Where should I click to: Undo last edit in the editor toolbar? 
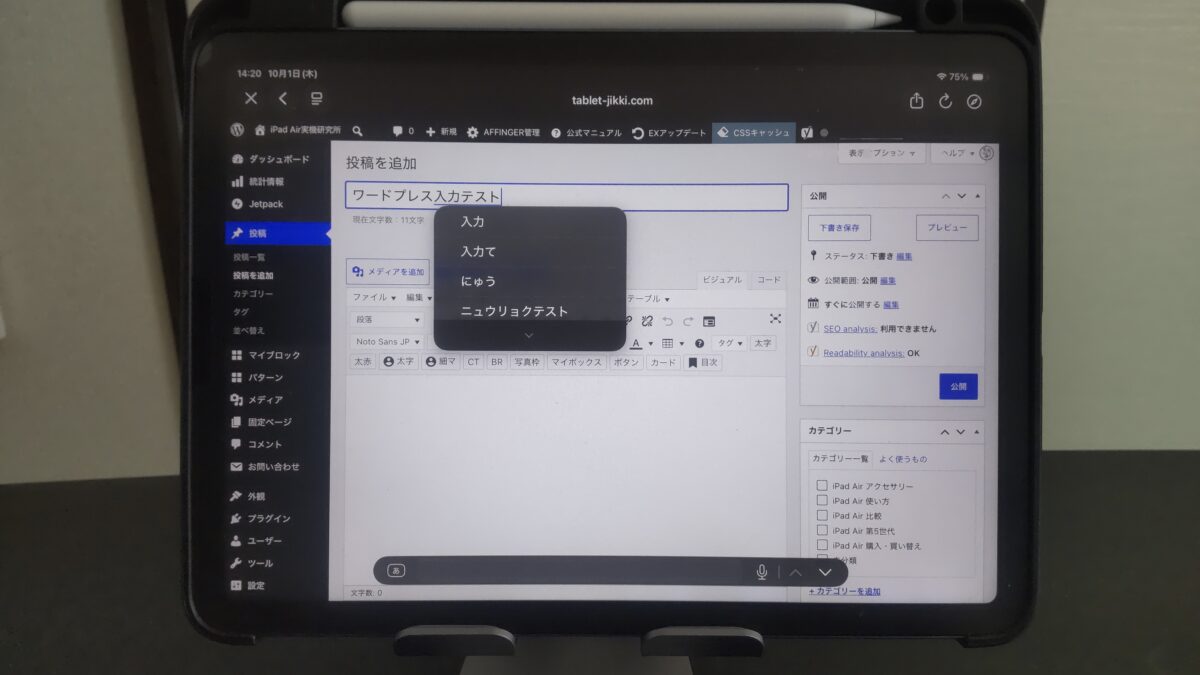(x=668, y=321)
